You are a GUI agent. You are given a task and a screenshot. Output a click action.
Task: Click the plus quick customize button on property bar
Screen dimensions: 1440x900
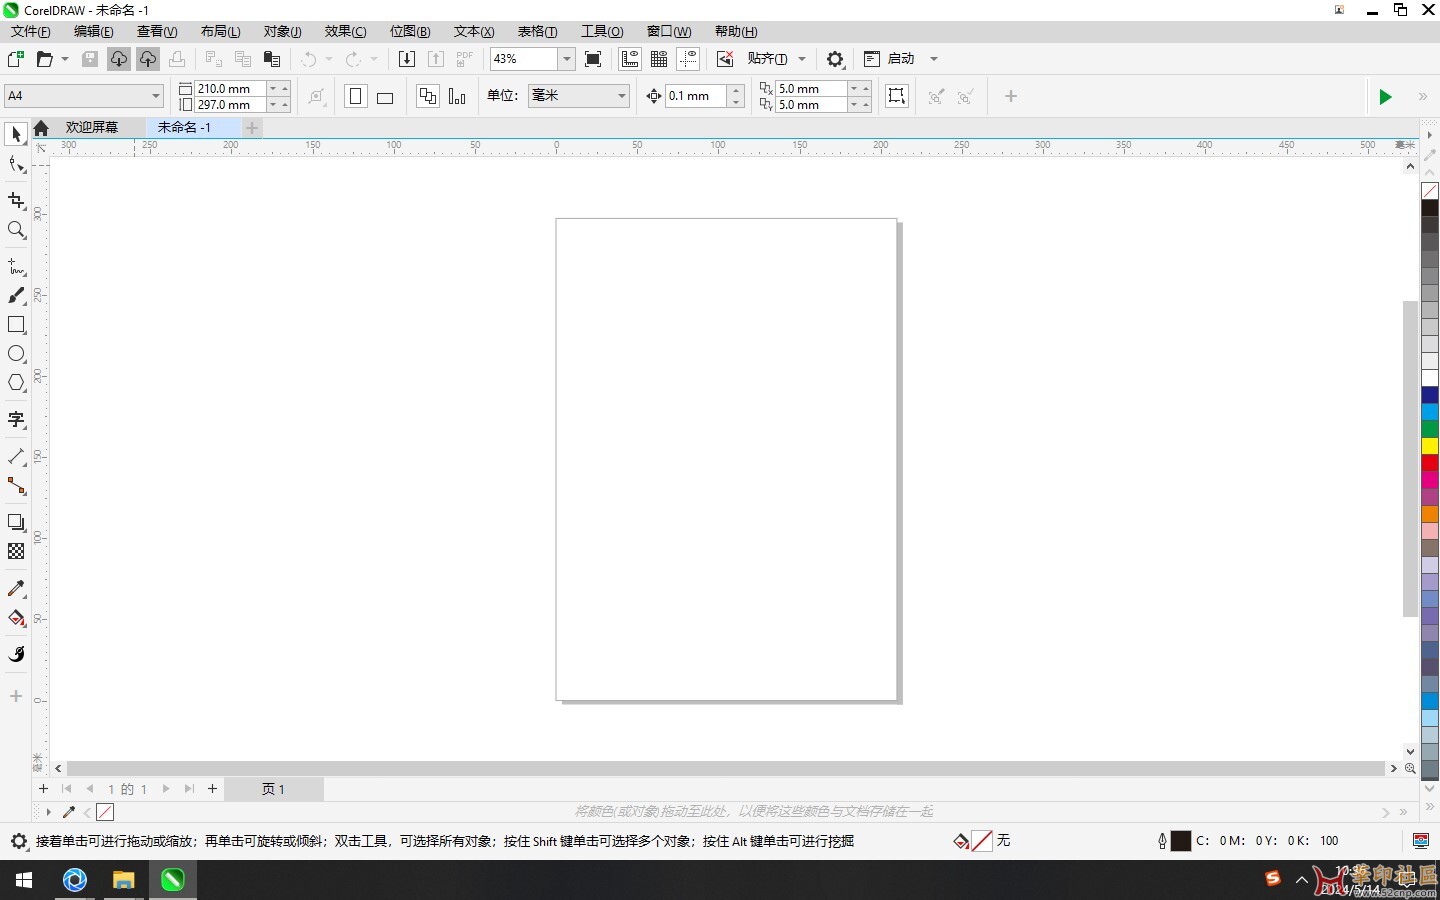pyautogui.click(x=1011, y=96)
